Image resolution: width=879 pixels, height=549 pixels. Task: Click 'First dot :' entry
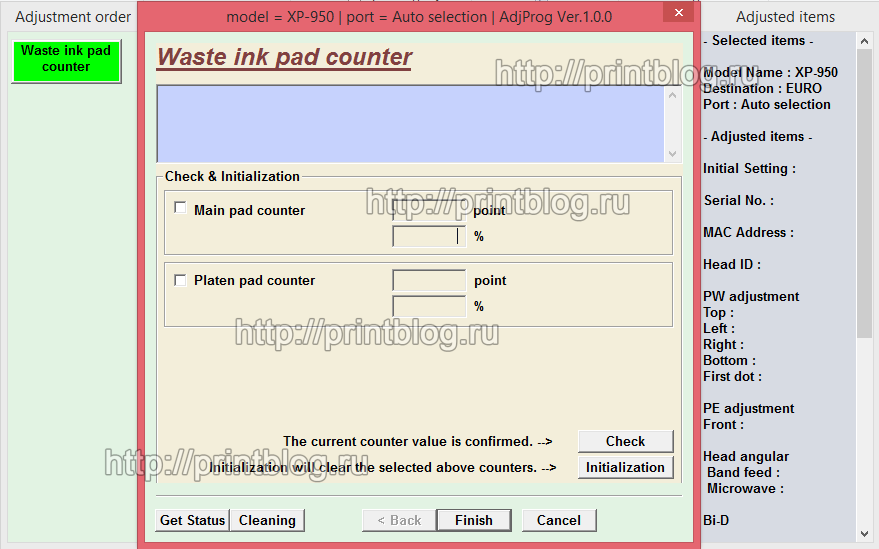(x=732, y=376)
